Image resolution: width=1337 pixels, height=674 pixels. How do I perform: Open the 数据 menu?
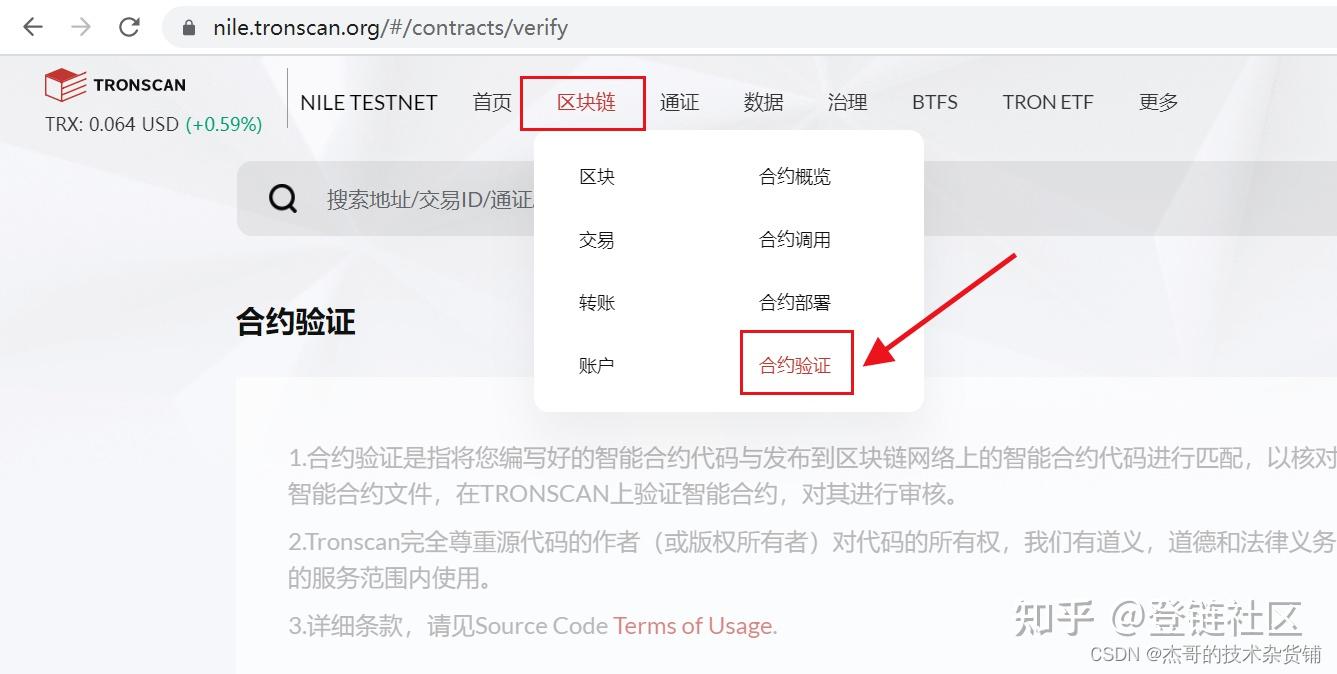(x=763, y=102)
